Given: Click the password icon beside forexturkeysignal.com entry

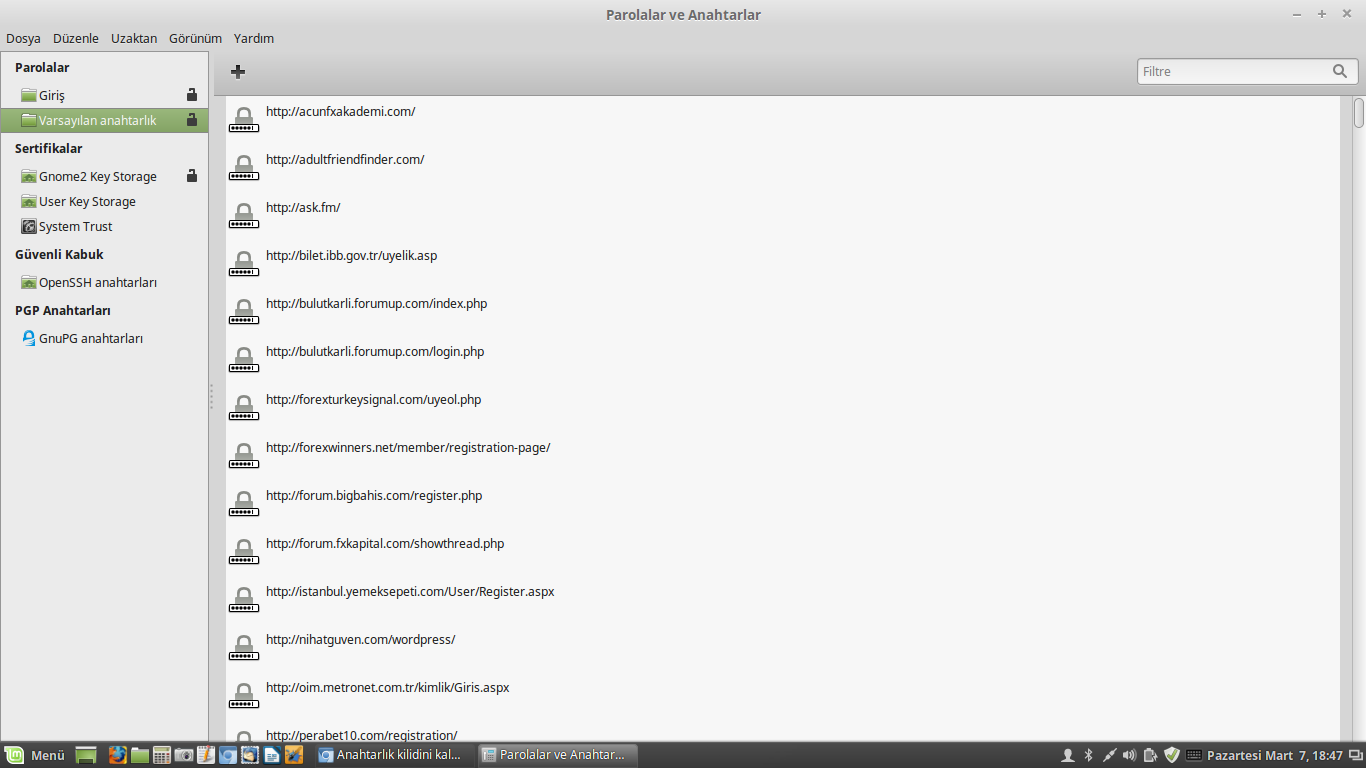Looking at the screenshot, I should 244,408.
